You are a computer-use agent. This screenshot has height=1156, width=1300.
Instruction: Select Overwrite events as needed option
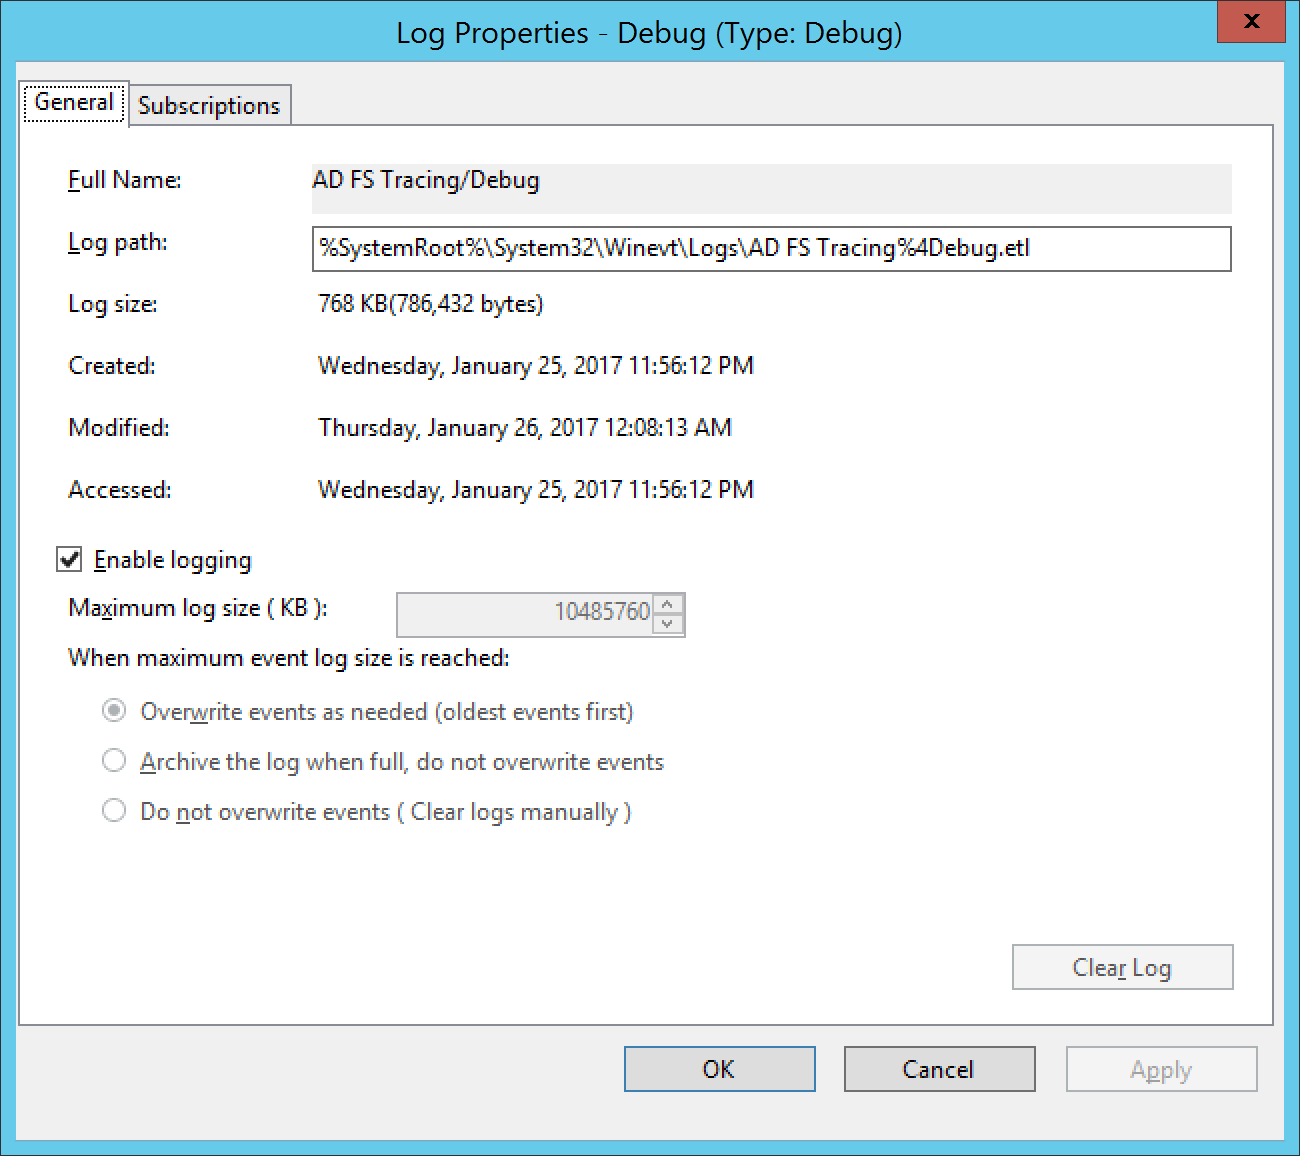[x=115, y=711]
